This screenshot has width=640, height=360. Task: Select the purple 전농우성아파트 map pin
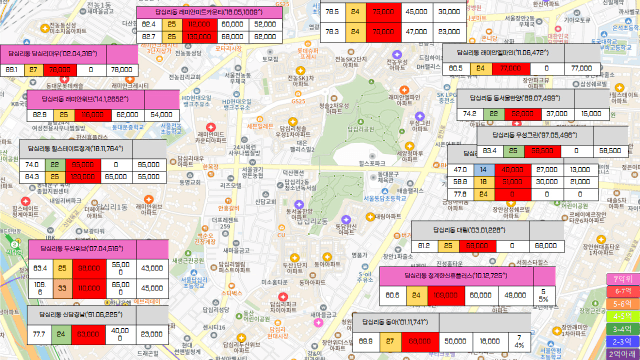pyautogui.click(x=397, y=54)
